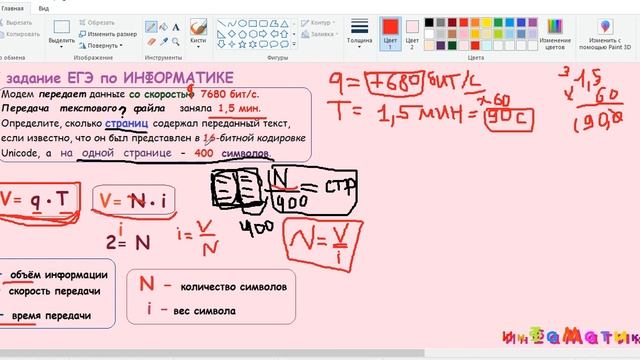Select the Magnifier tool
Image resolution: width=640 pixels, height=360 pixels.
coord(176,41)
